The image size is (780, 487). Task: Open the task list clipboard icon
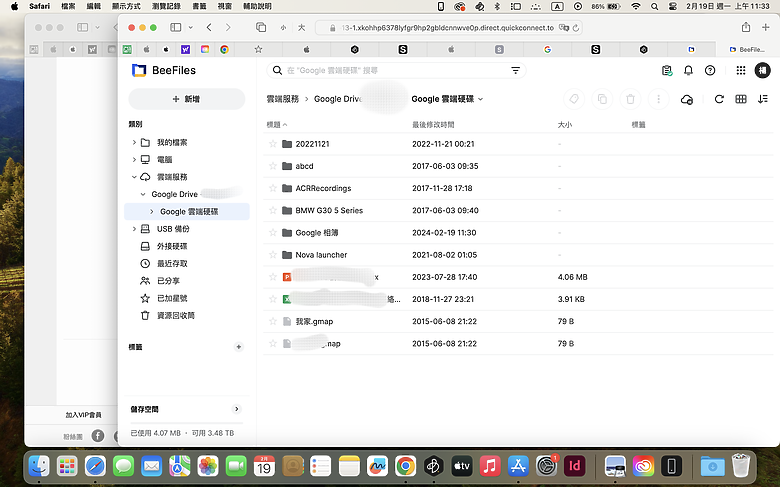[x=667, y=71]
